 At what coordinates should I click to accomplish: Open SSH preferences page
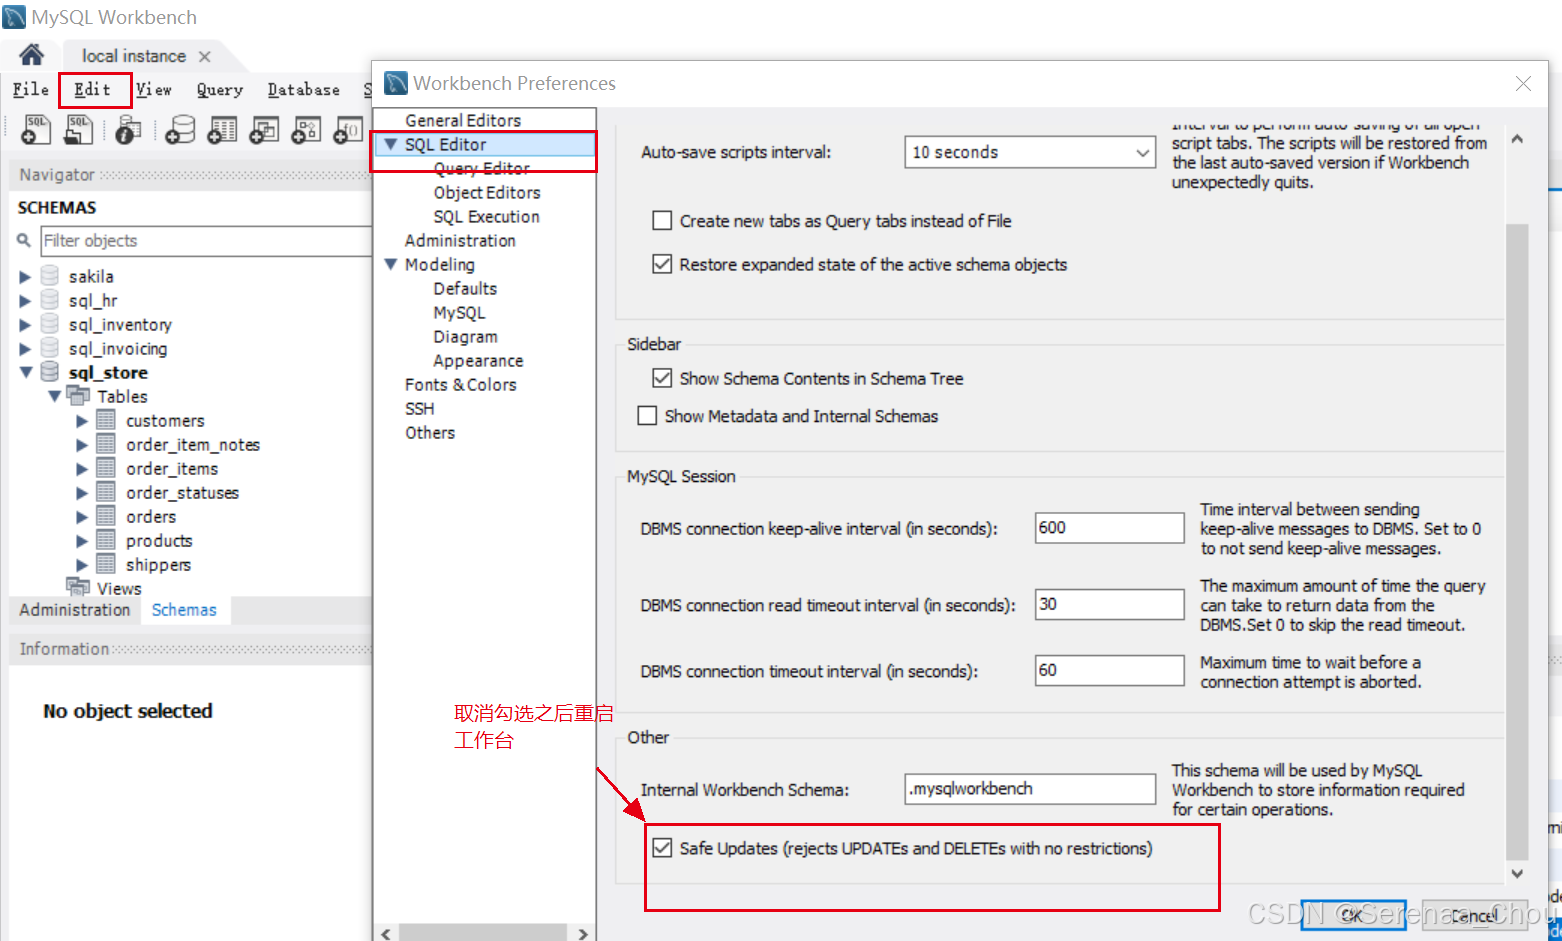[419, 408]
